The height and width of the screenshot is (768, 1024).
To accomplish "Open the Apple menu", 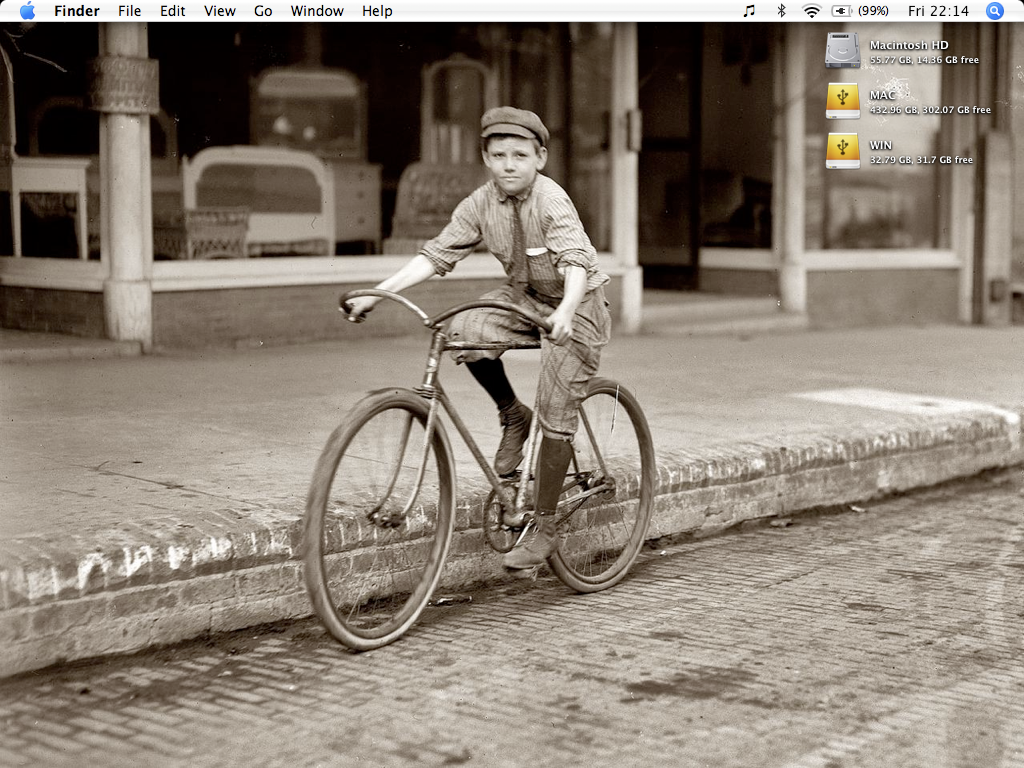I will [27, 11].
